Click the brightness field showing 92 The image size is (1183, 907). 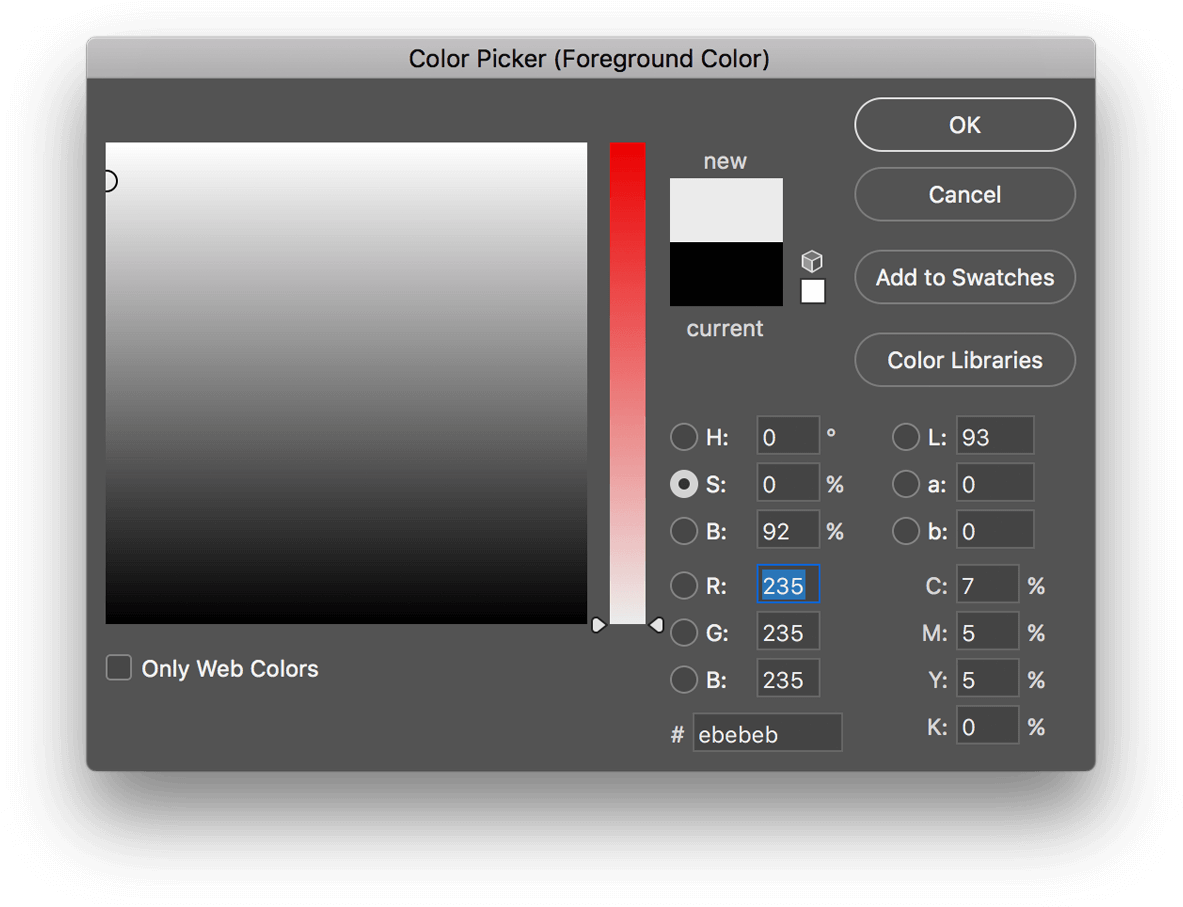point(788,530)
